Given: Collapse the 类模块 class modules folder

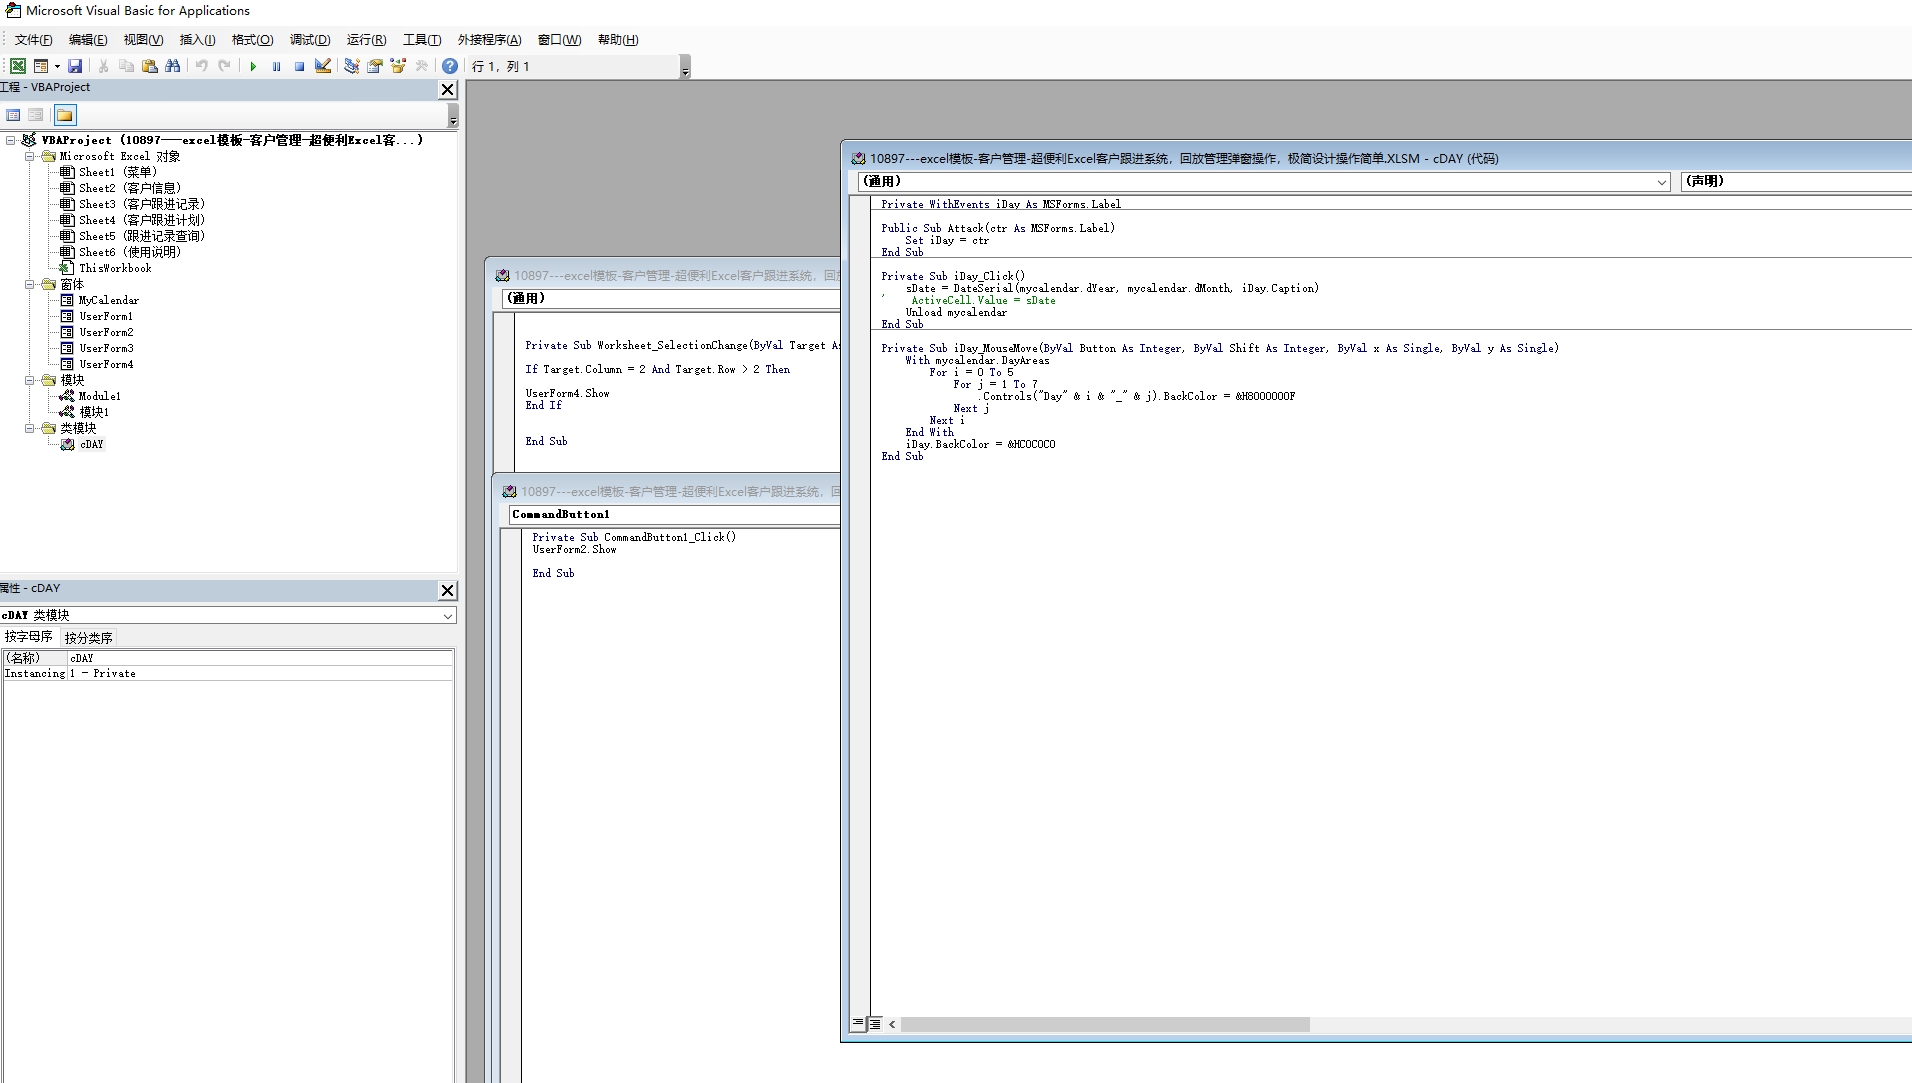Looking at the screenshot, I should (x=29, y=428).
